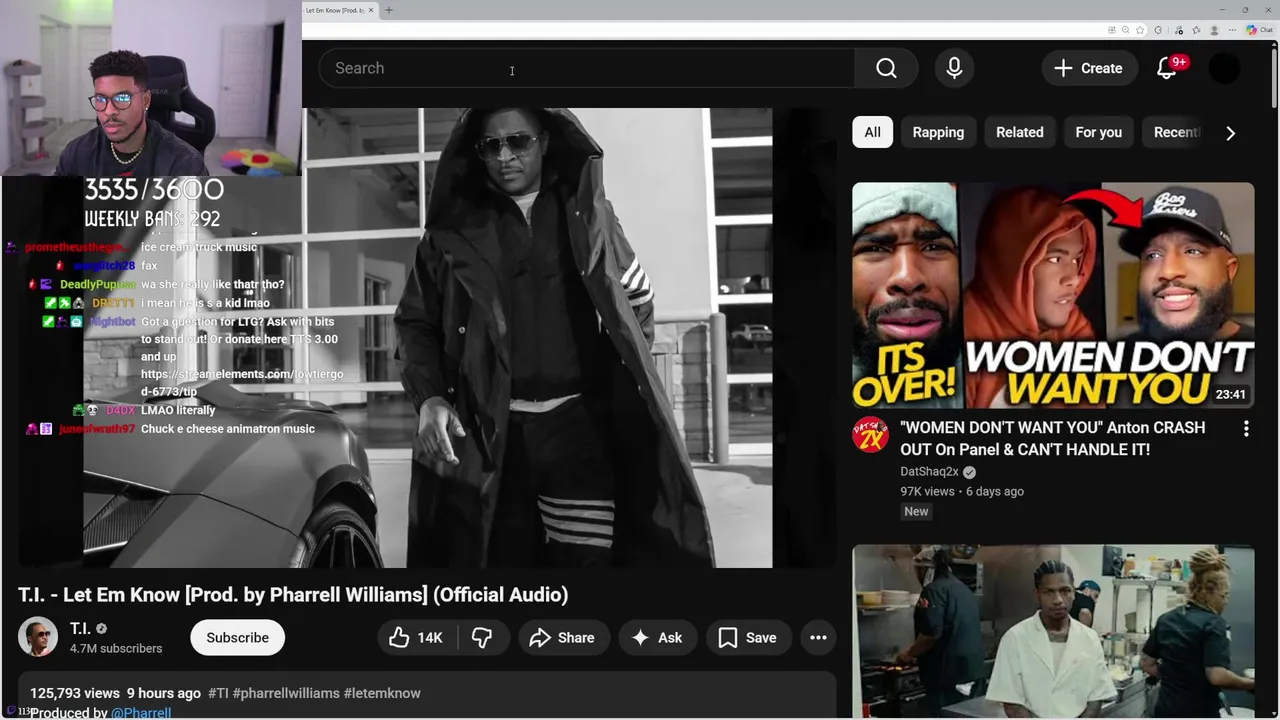Save the video to a playlist
Viewport: 1280px width, 720px height.
[748, 638]
